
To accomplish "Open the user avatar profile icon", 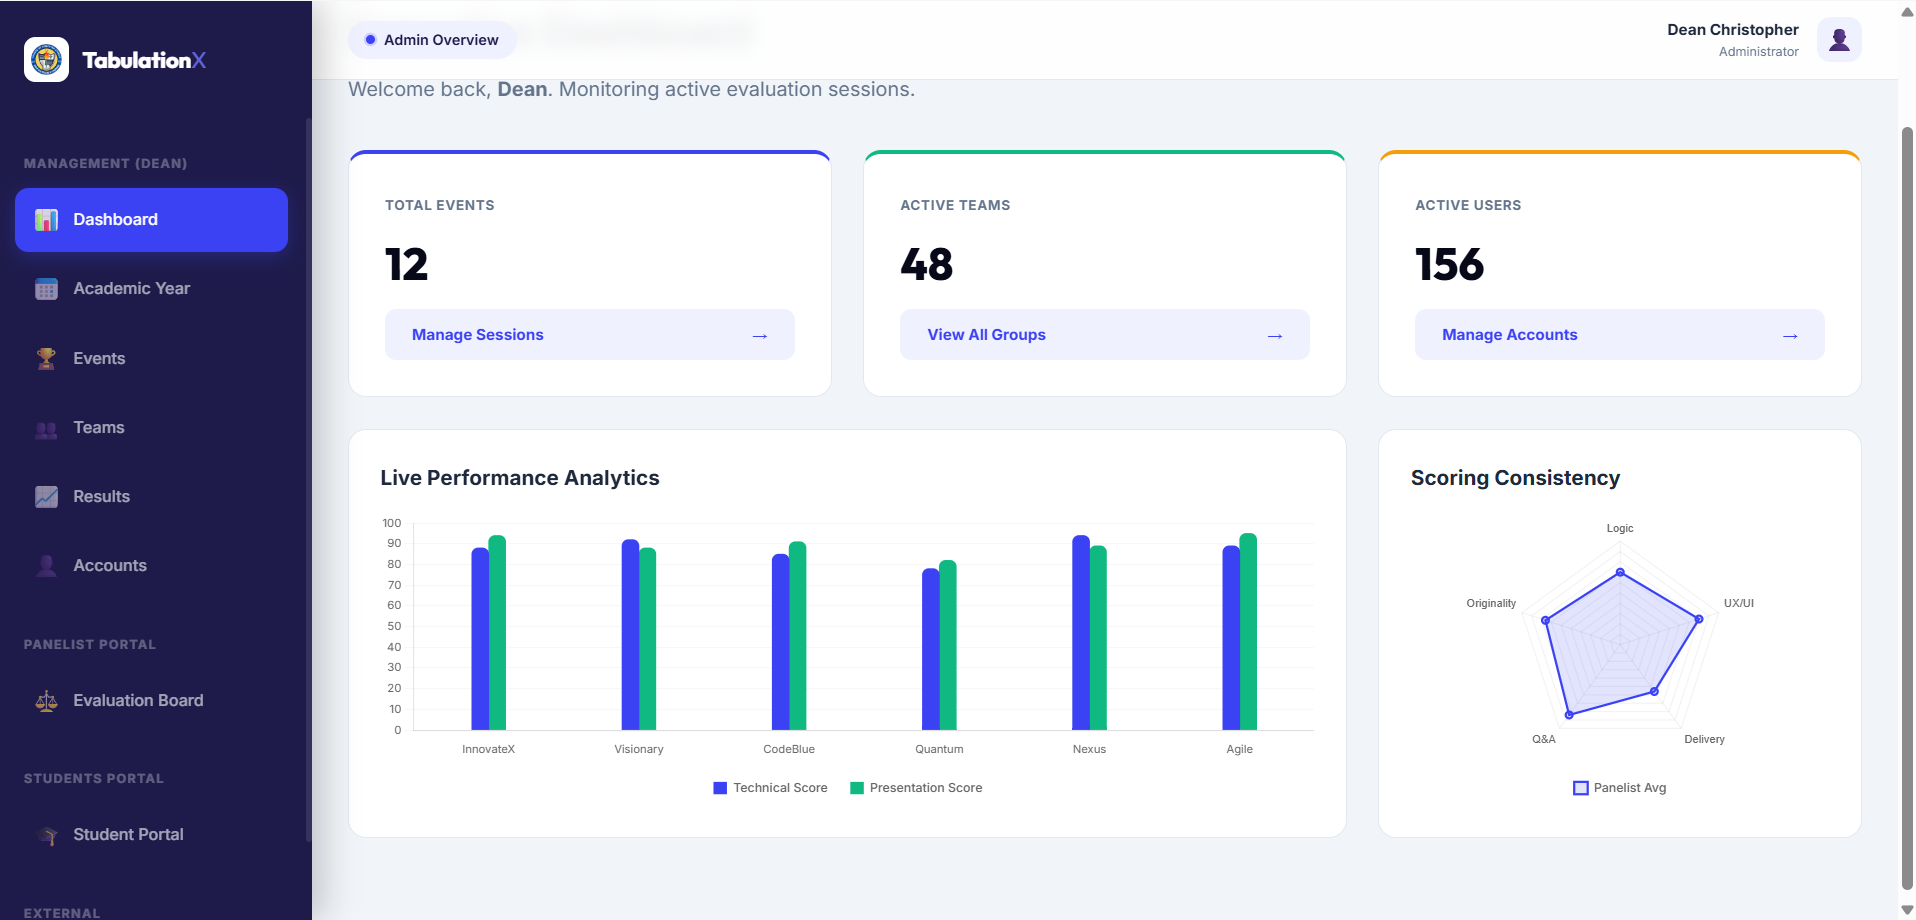I will [1838, 40].
